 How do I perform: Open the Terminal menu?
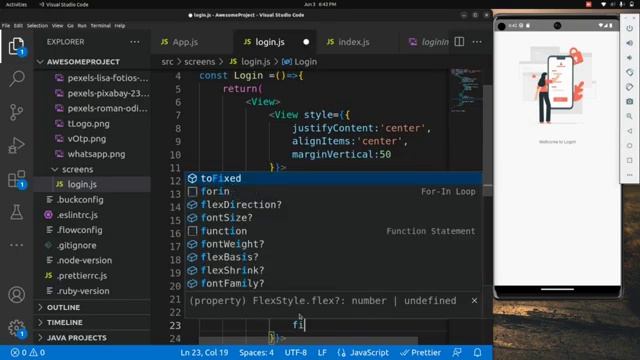click(100, 26)
